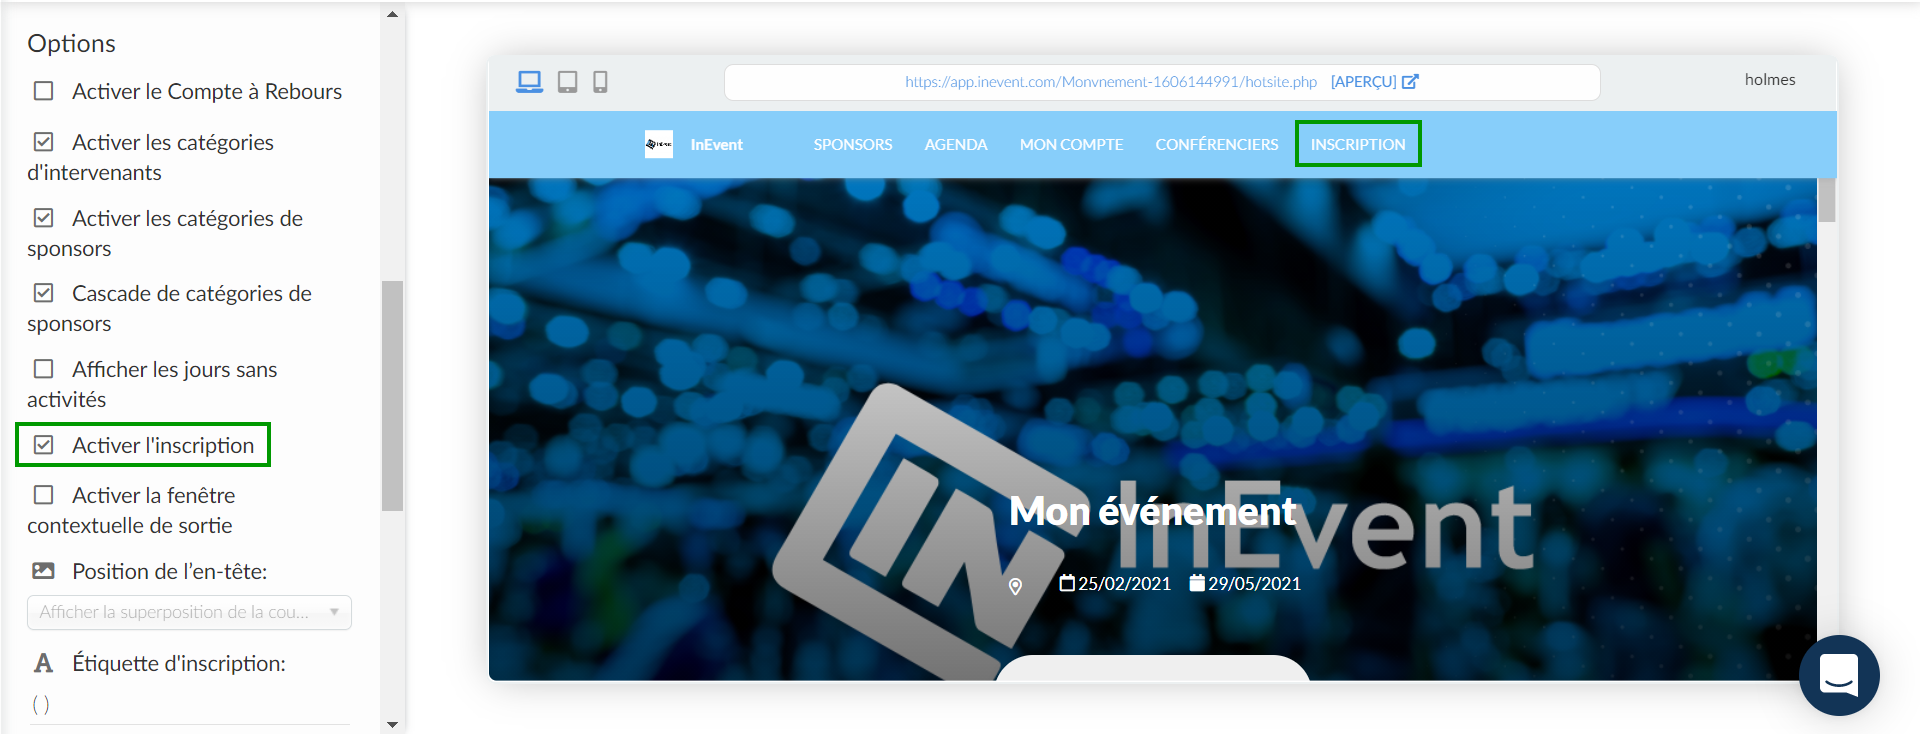Image resolution: width=1920 pixels, height=734 pixels.
Task: Open the Position de l'en-tête dropdown
Action: coord(189,612)
